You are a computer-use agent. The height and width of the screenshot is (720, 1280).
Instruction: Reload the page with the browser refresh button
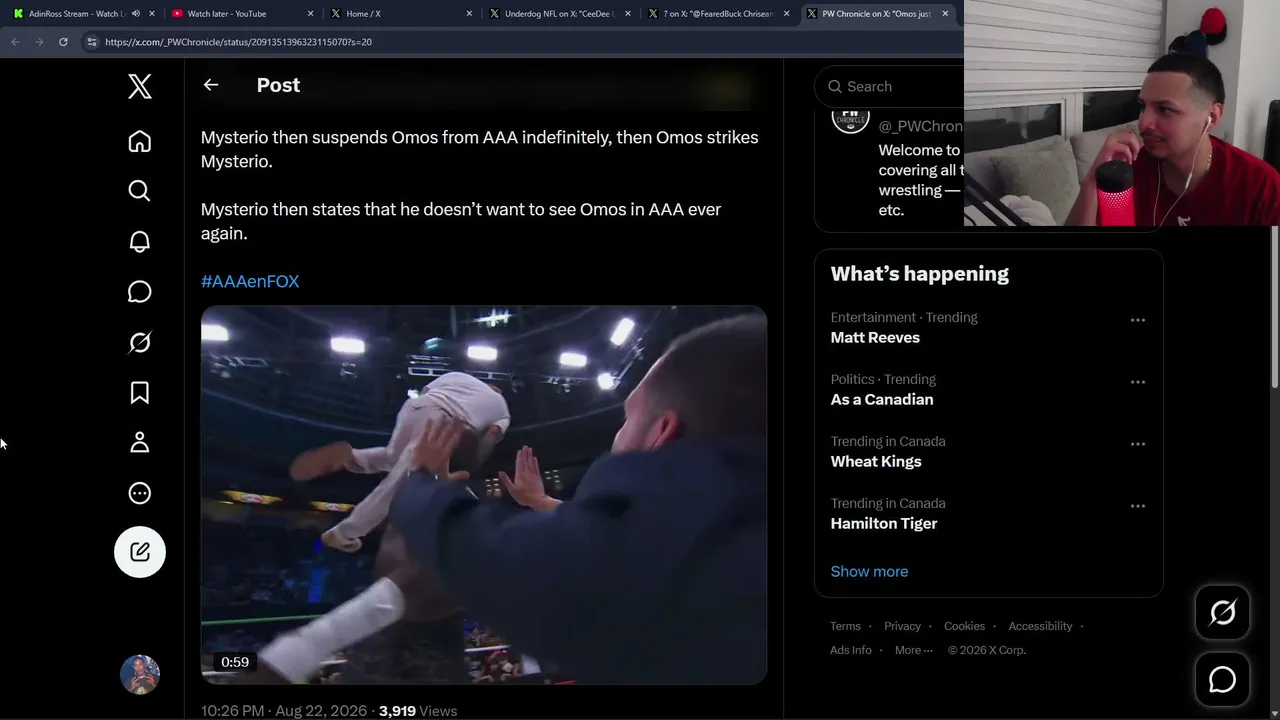click(63, 42)
